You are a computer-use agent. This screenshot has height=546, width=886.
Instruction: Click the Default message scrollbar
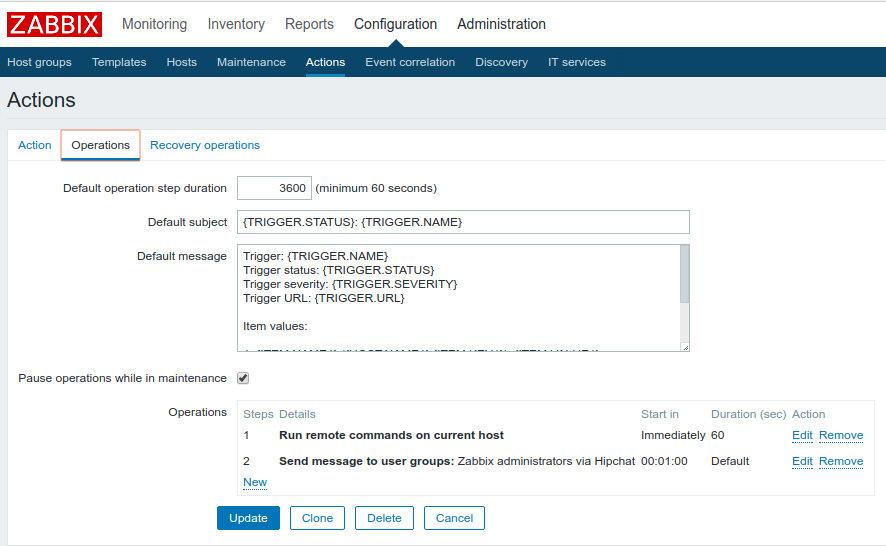pyautogui.click(x=685, y=274)
